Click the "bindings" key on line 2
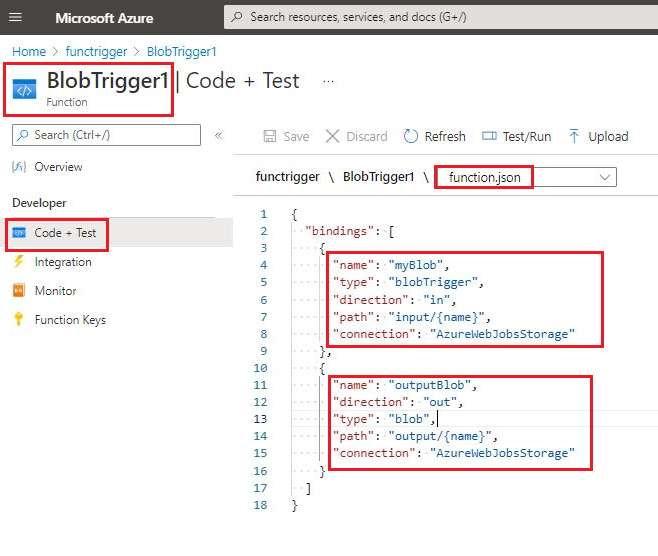Viewport: 658px width, 556px height. click(x=339, y=231)
